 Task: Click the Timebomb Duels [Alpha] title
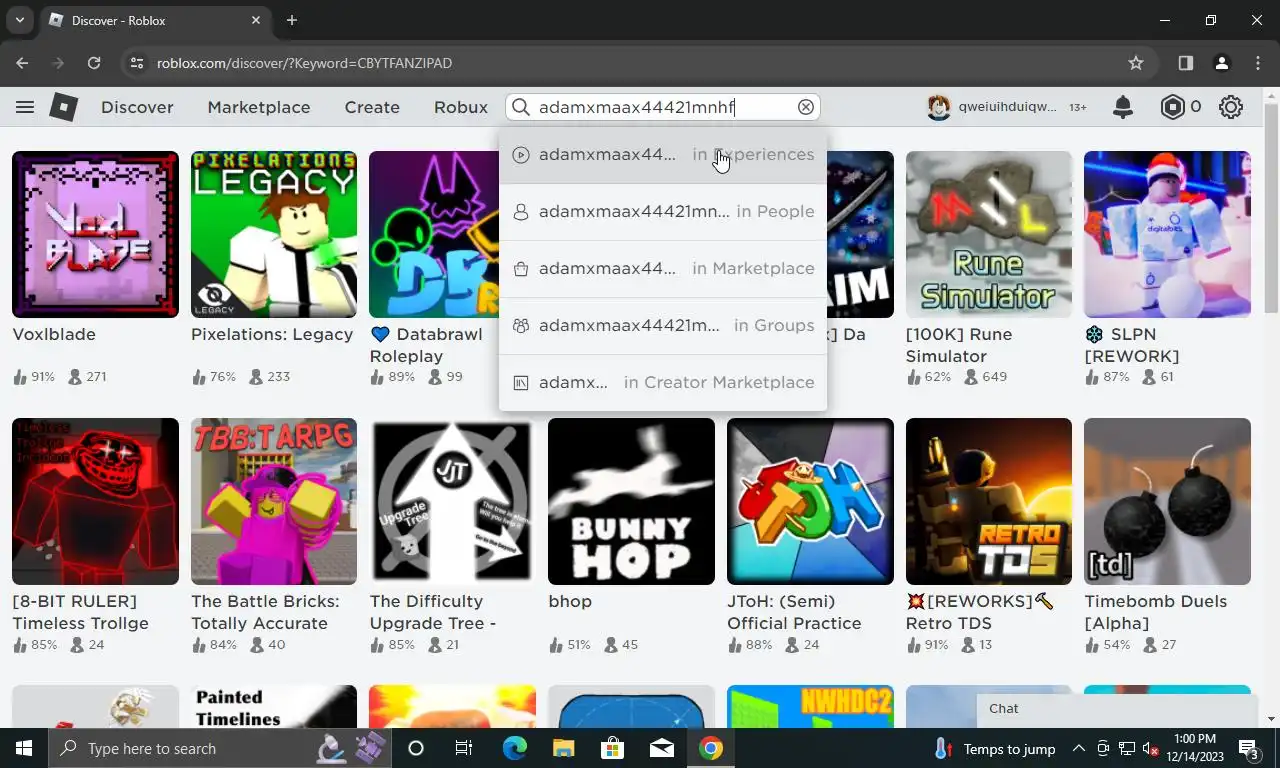[1156, 612]
